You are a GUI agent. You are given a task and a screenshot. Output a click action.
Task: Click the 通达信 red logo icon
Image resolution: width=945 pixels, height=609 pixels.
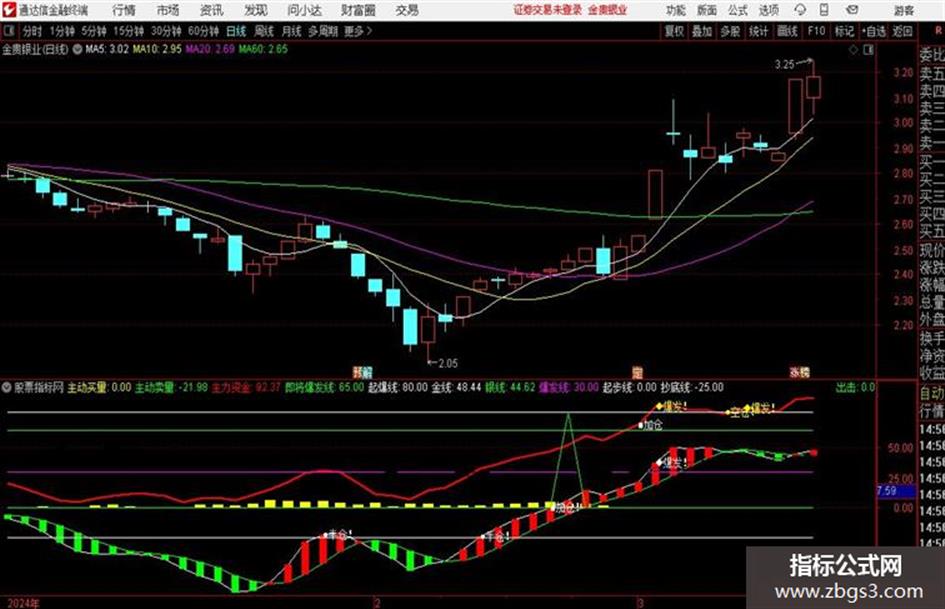(x=9, y=10)
